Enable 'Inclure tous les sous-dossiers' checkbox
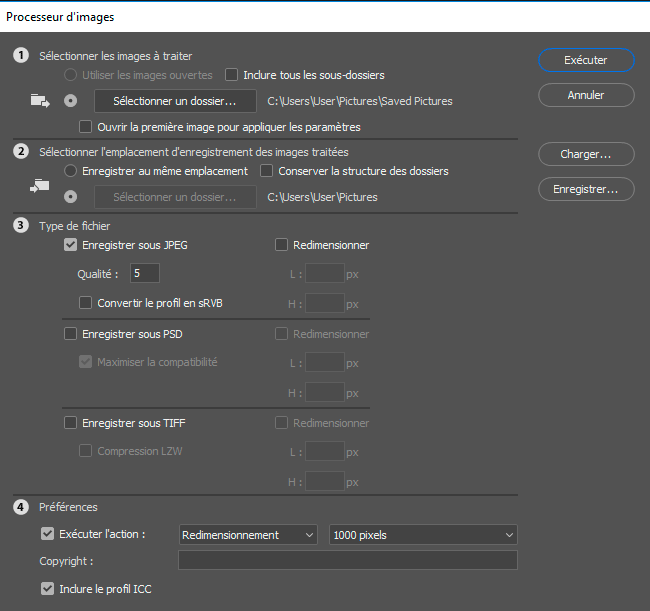This screenshot has width=650, height=611. click(x=232, y=75)
